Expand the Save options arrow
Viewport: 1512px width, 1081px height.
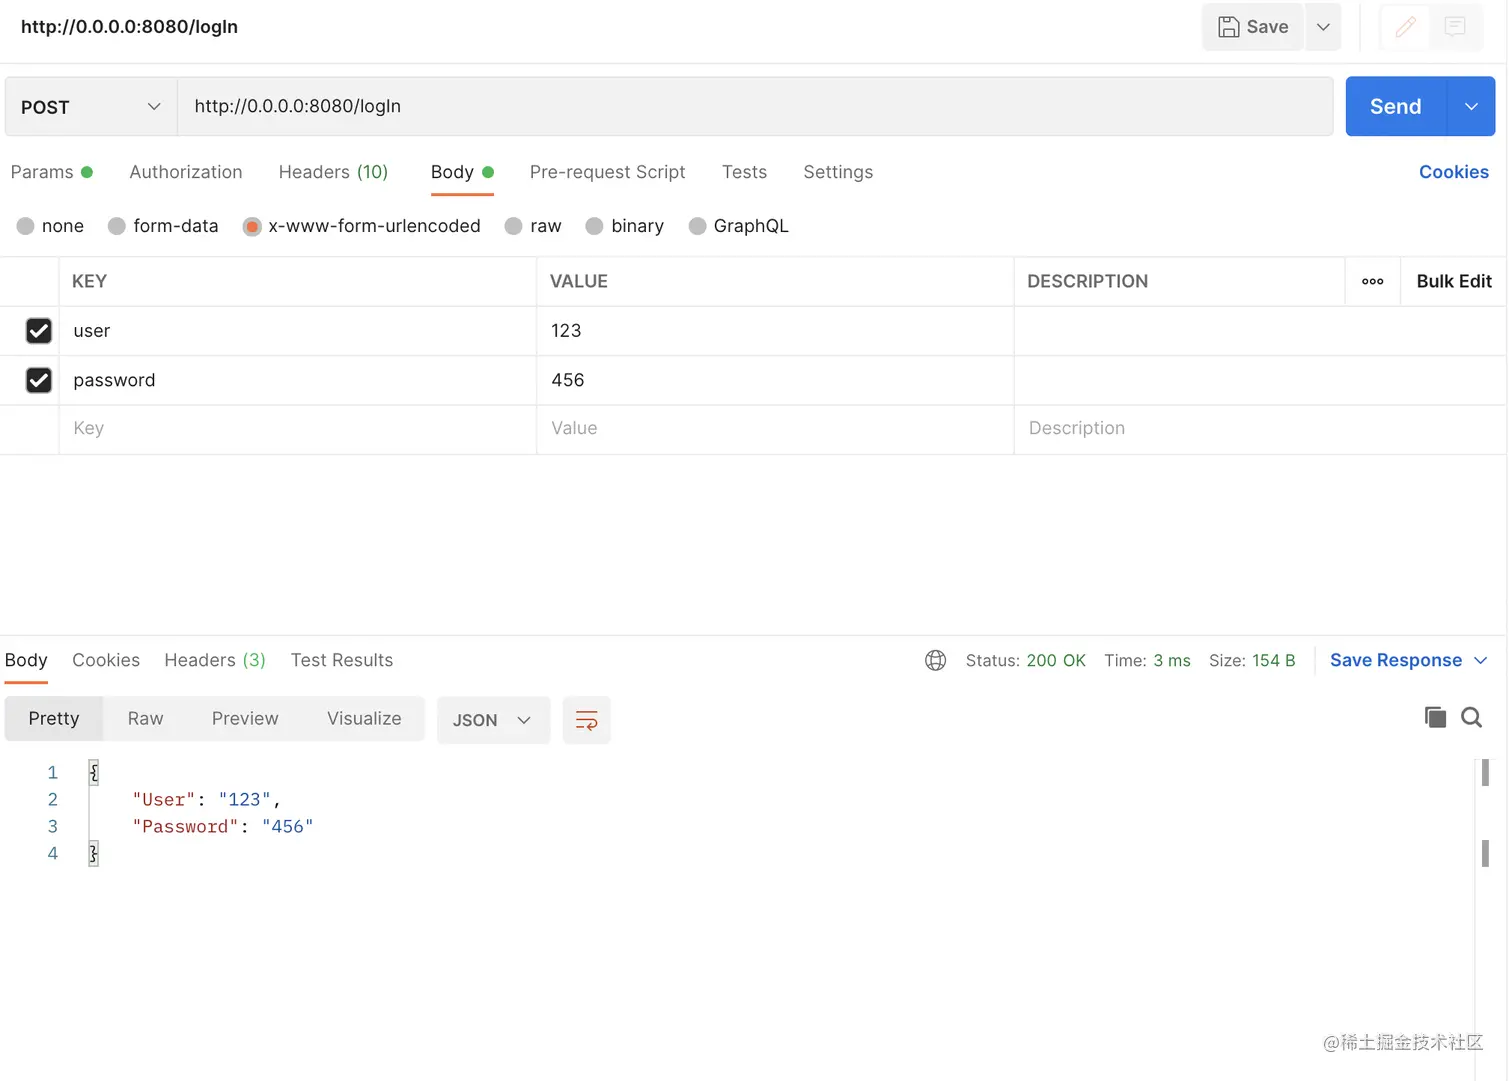(x=1323, y=27)
